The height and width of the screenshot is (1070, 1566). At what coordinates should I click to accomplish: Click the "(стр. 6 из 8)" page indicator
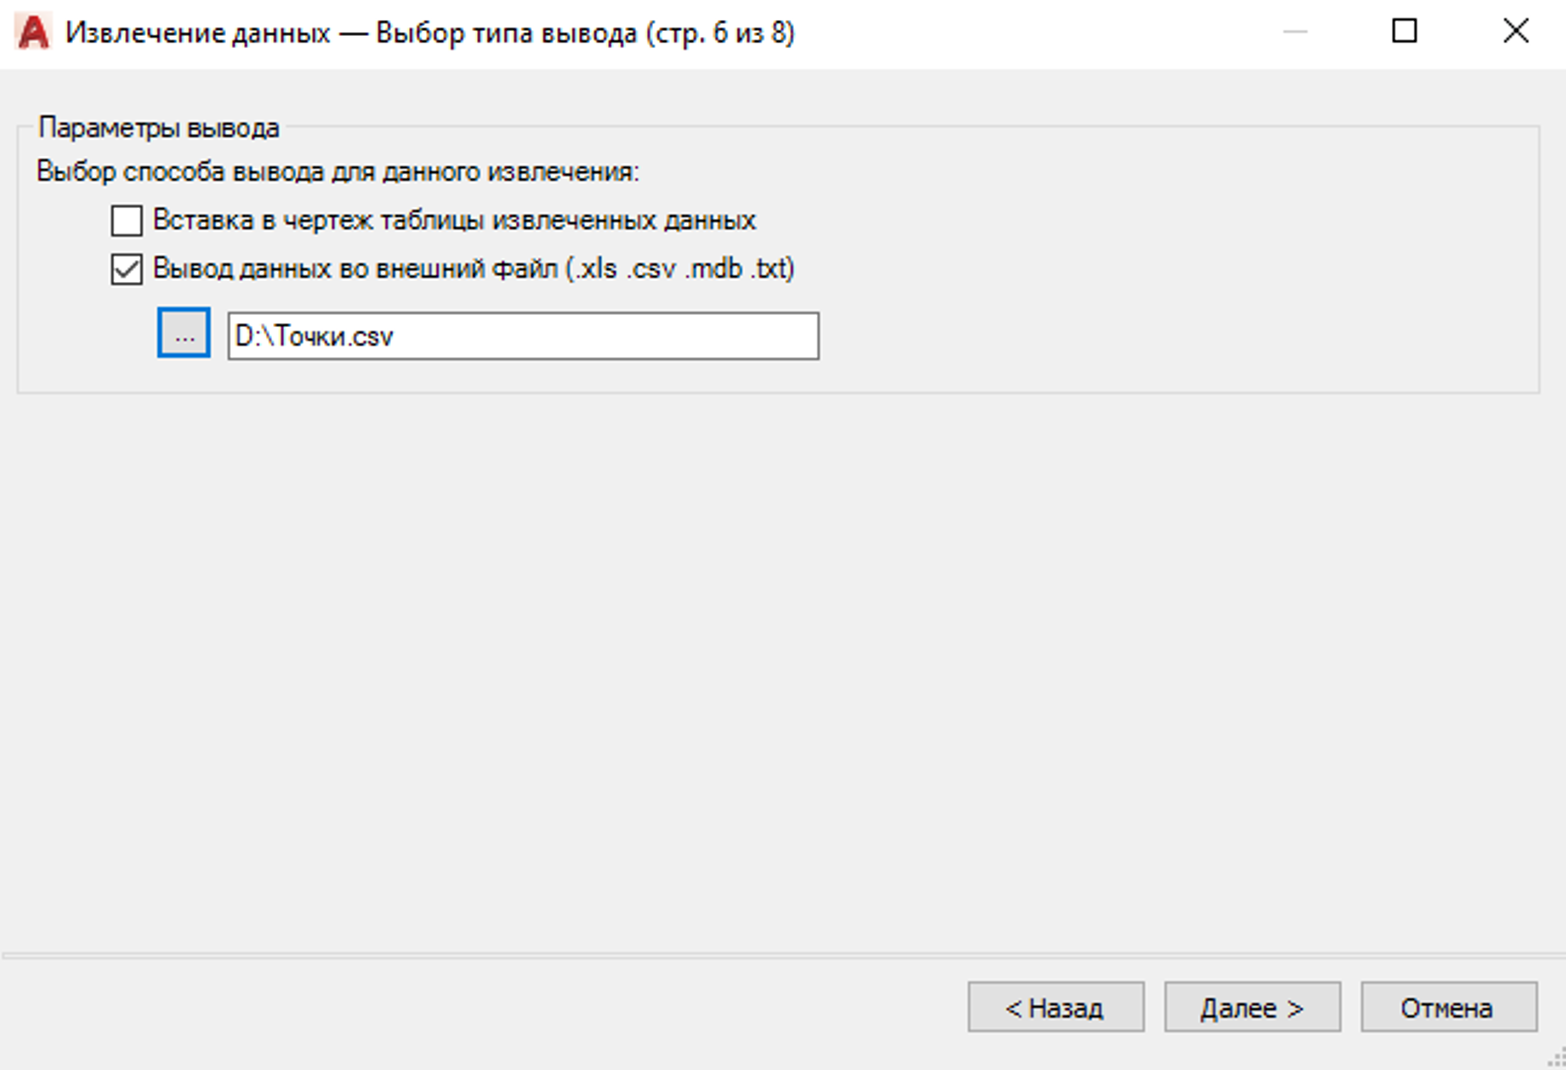(x=720, y=33)
